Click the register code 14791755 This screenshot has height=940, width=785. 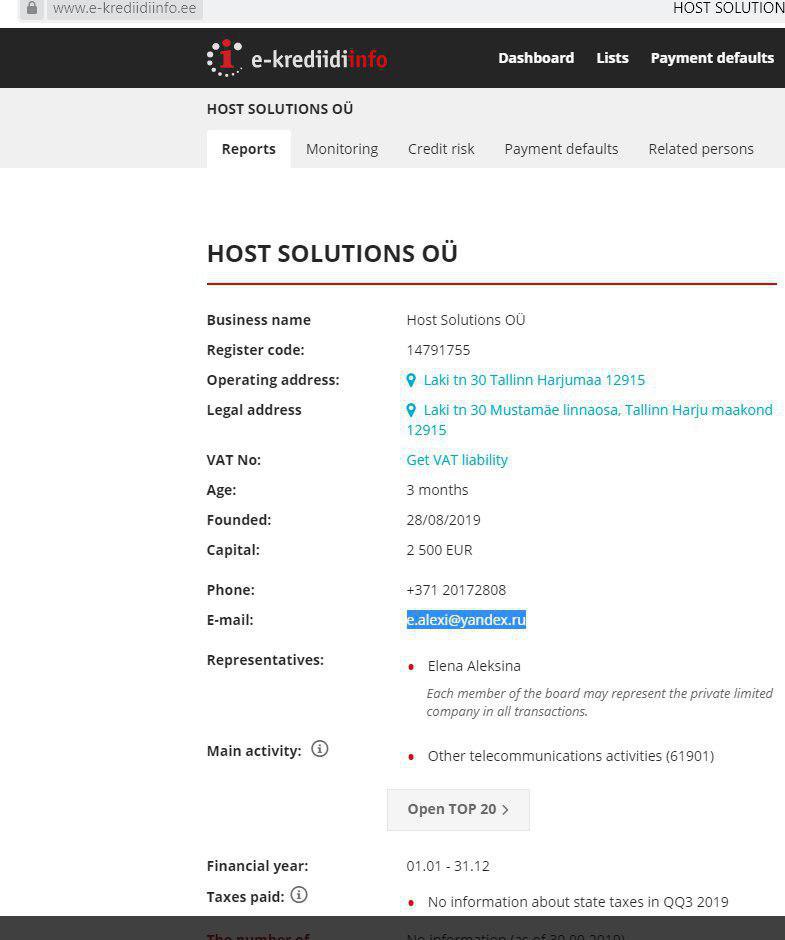[438, 350]
